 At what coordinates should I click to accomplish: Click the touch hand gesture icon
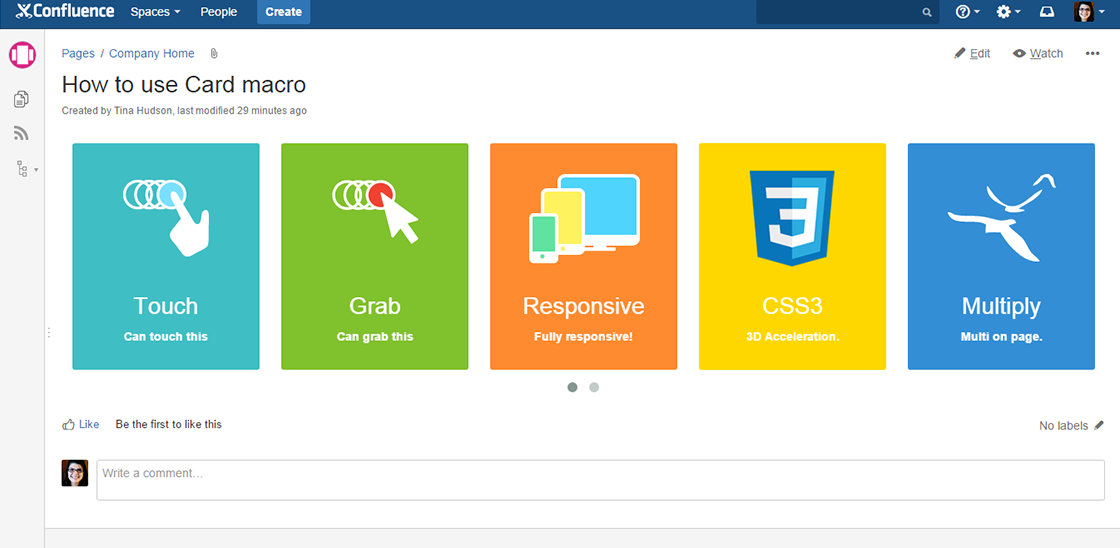click(166, 217)
